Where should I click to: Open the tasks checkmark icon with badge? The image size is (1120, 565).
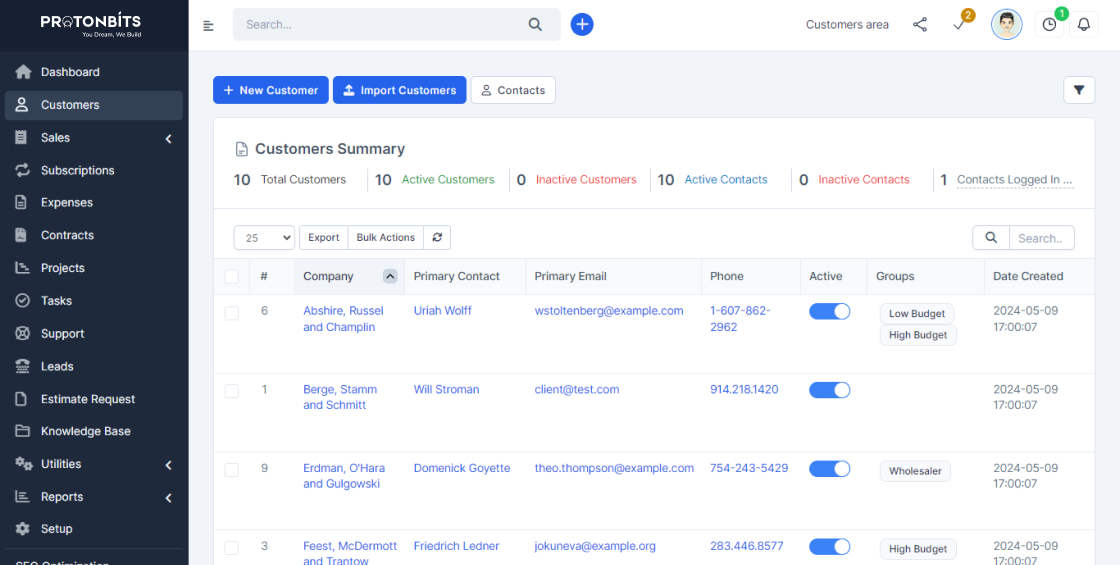pyautogui.click(x=959, y=25)
